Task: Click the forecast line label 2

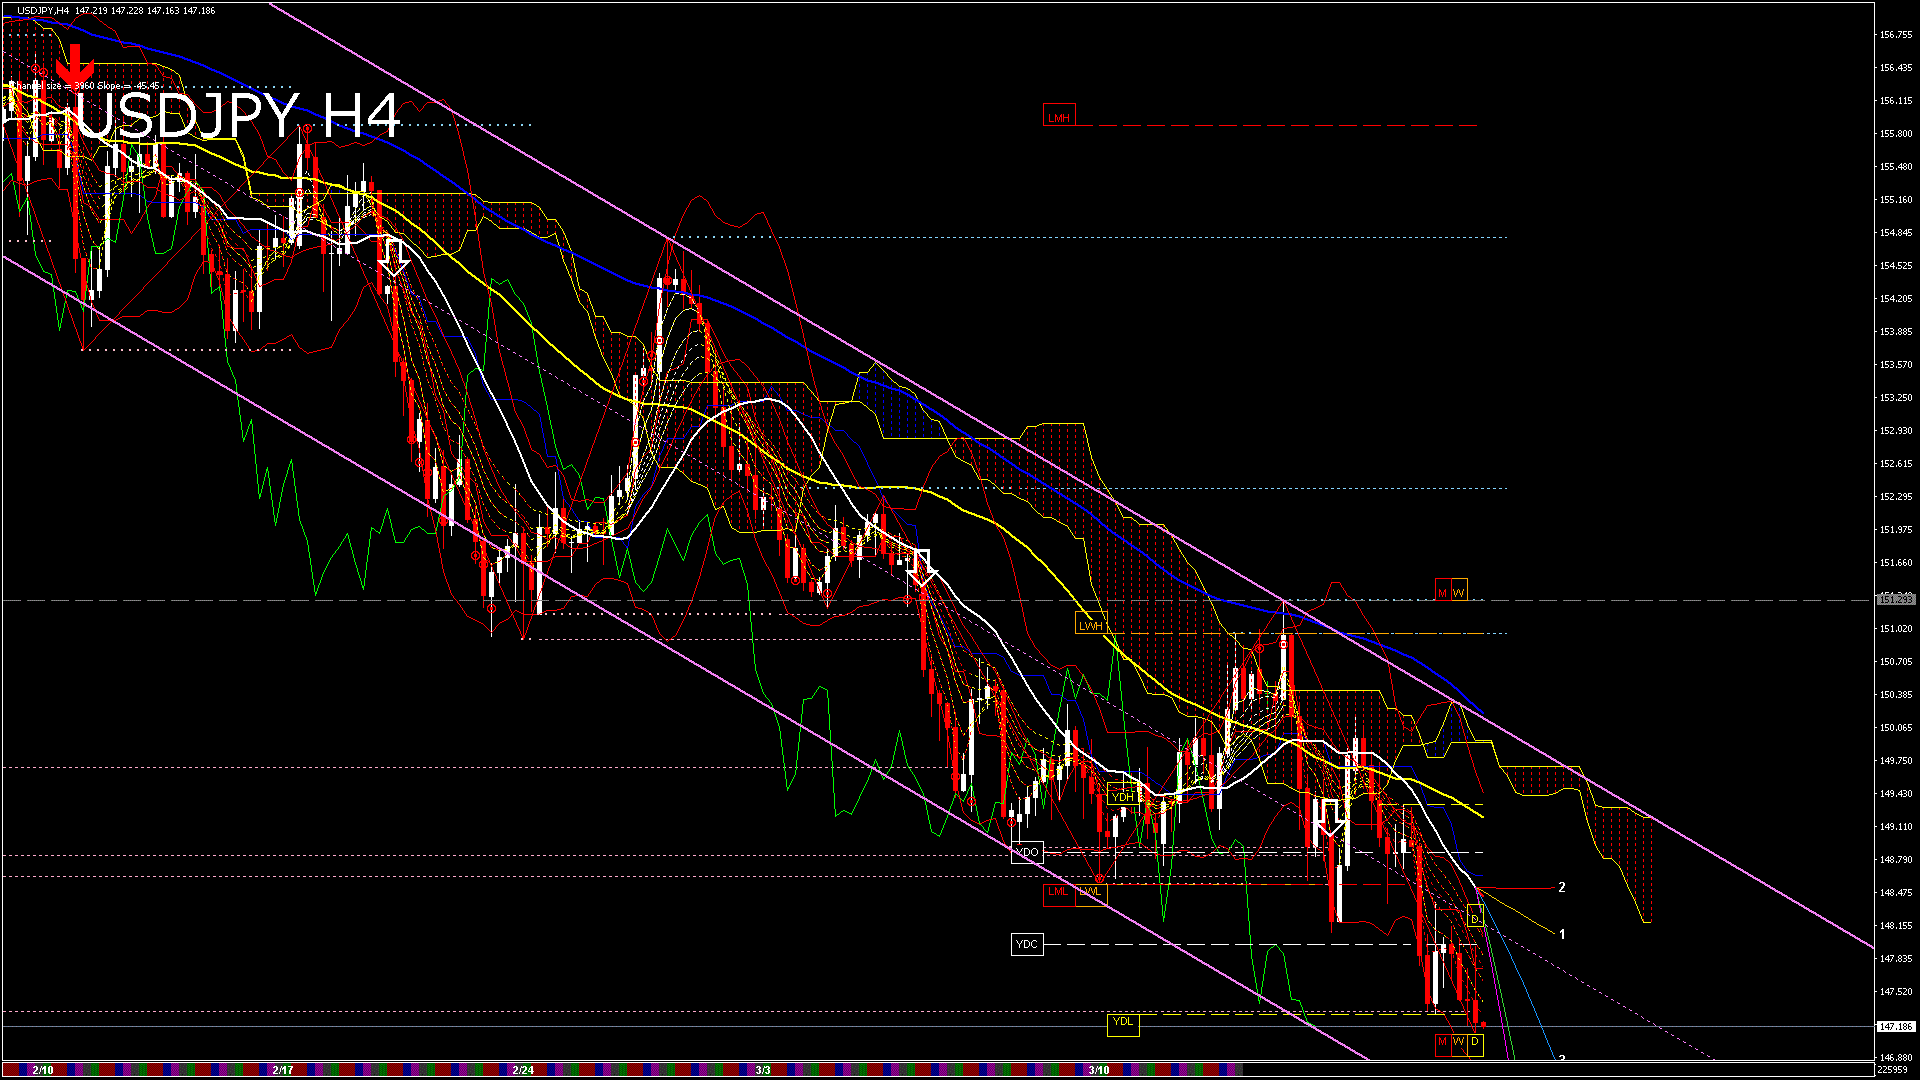Action: [1562, 887]
